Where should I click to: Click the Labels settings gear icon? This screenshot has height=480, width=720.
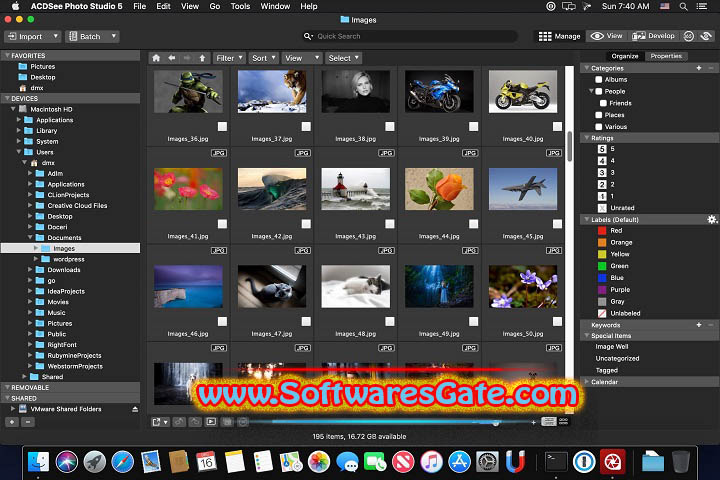(712, 220)
